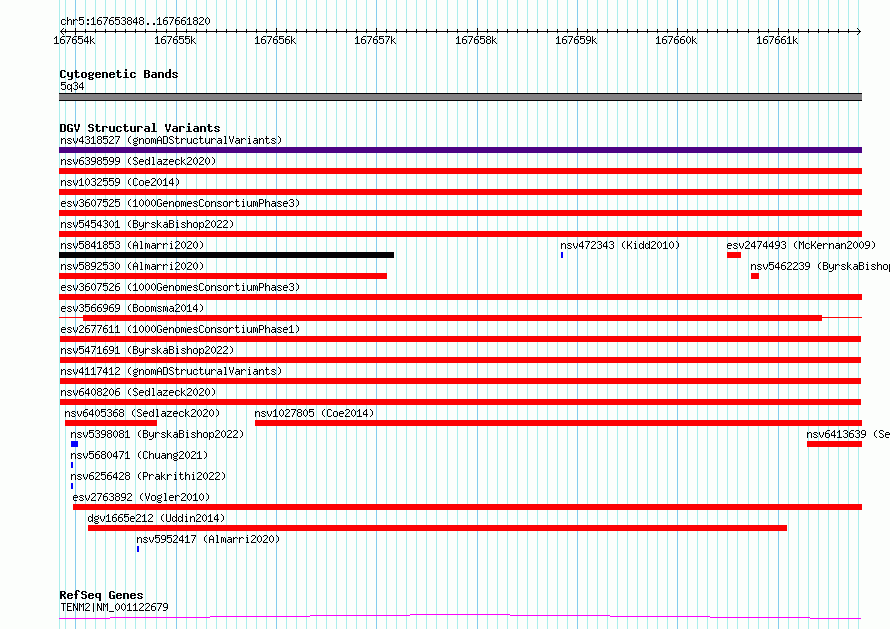Click the esv3566969 (Boomsma2014) label
This screenshot has width=890, height=629.
click(132, 308)
